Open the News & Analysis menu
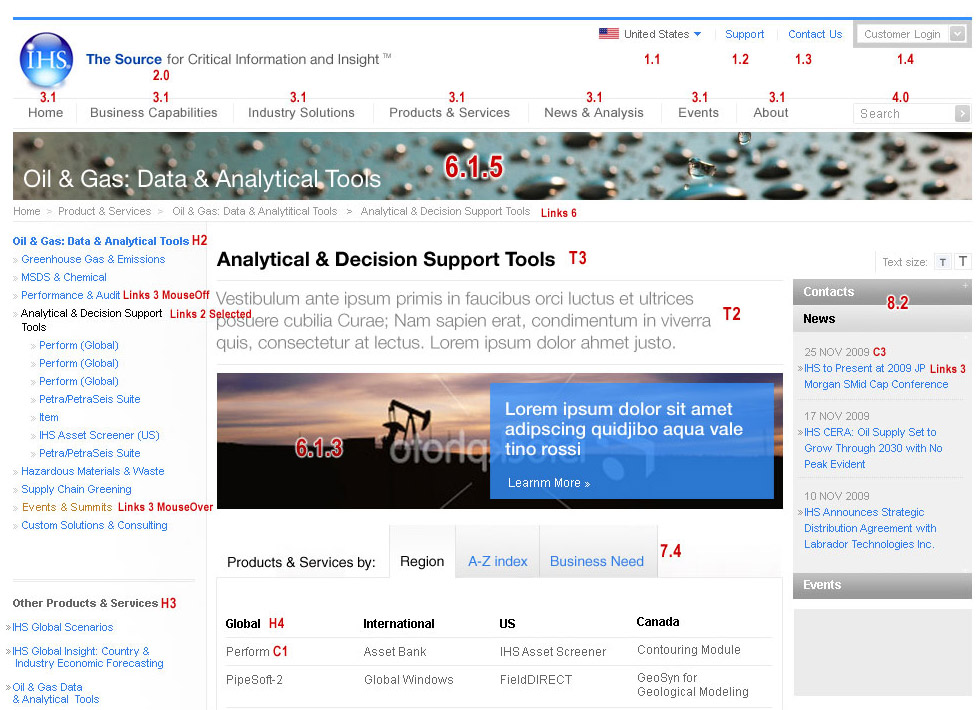 (593, 113)
